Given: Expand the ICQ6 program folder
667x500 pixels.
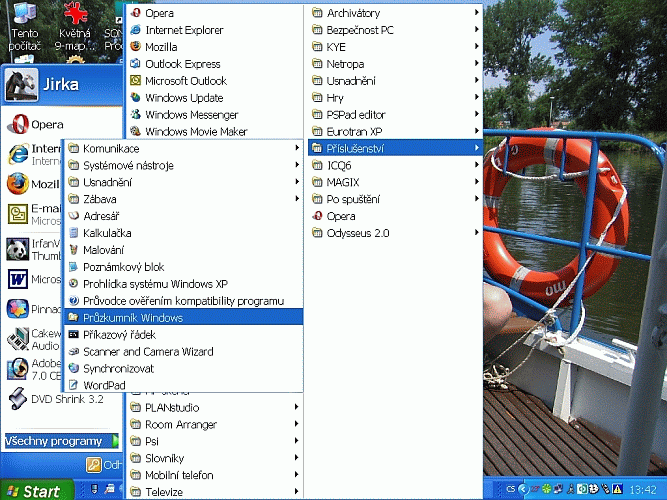Looking at the screenshot, I should coord(395,165).
